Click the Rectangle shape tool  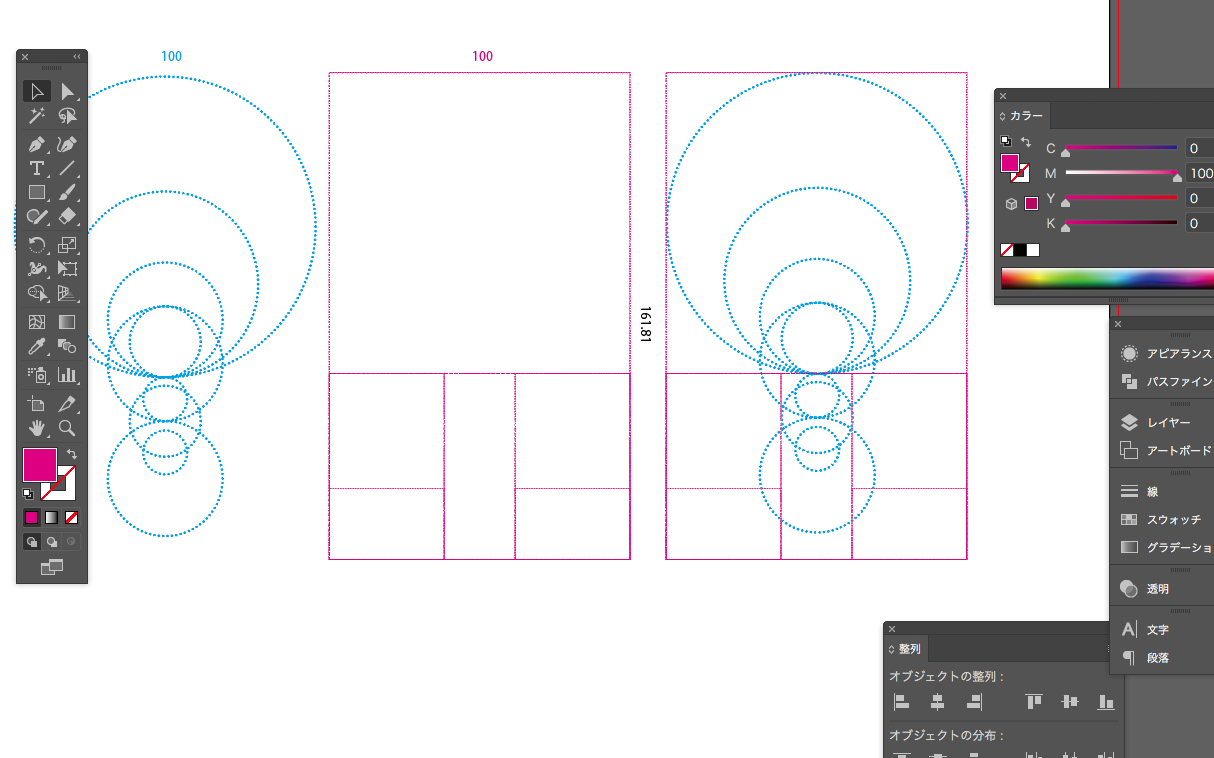[37, 192]
